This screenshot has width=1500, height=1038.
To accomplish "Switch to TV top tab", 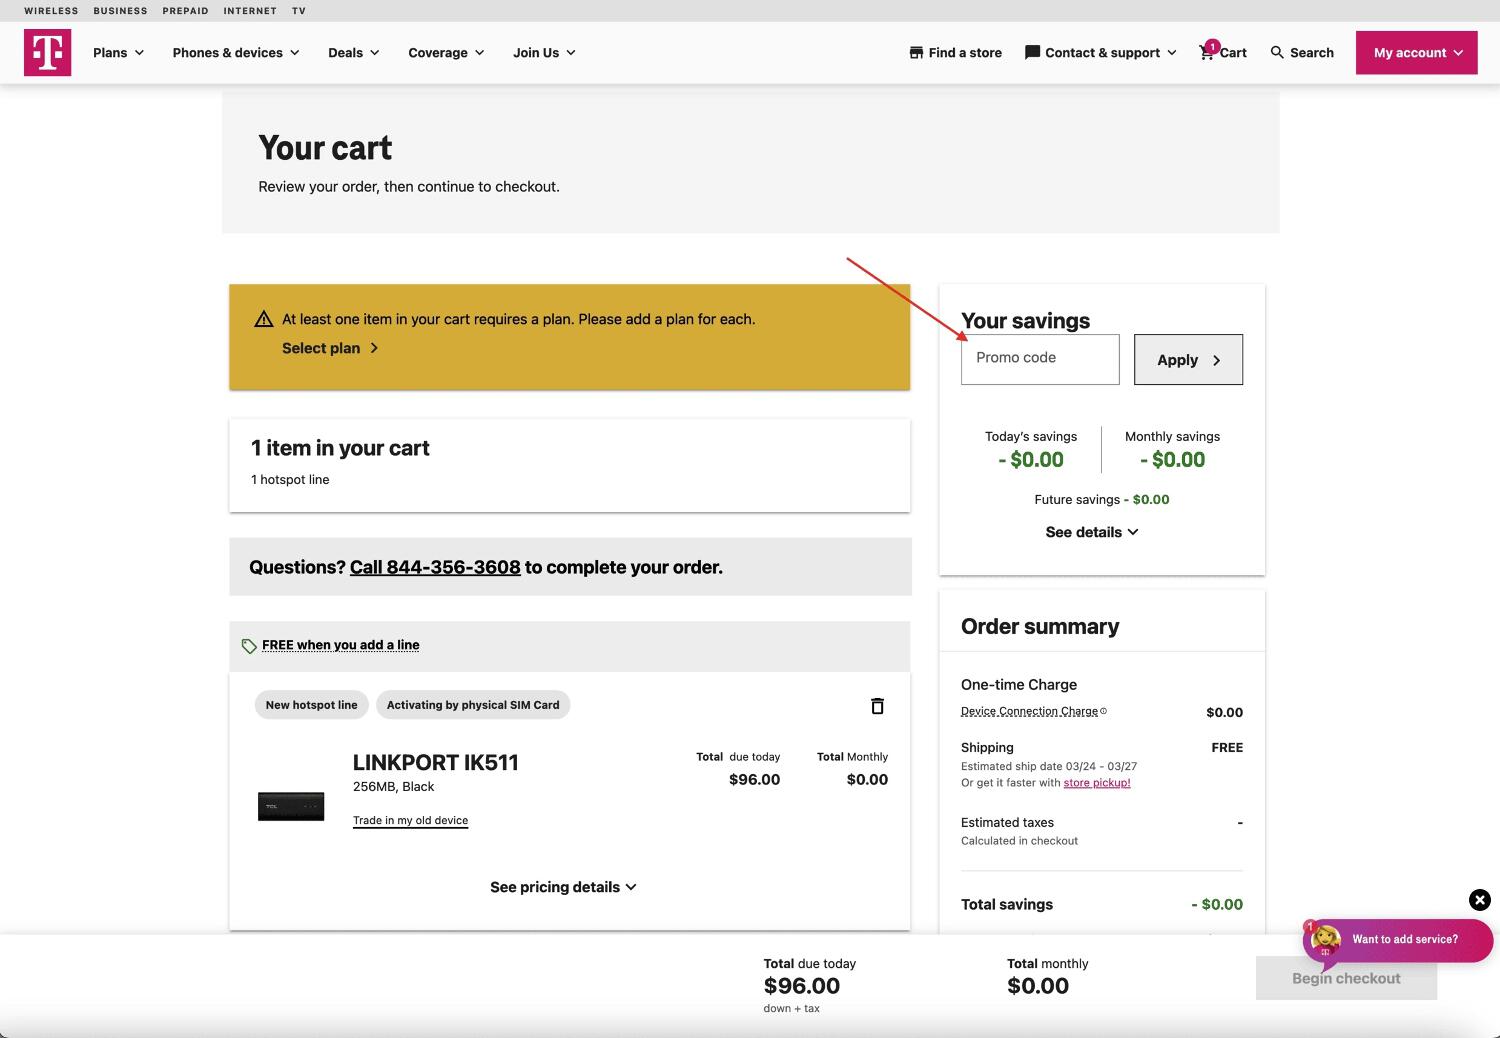I will [x=299, y=11].
